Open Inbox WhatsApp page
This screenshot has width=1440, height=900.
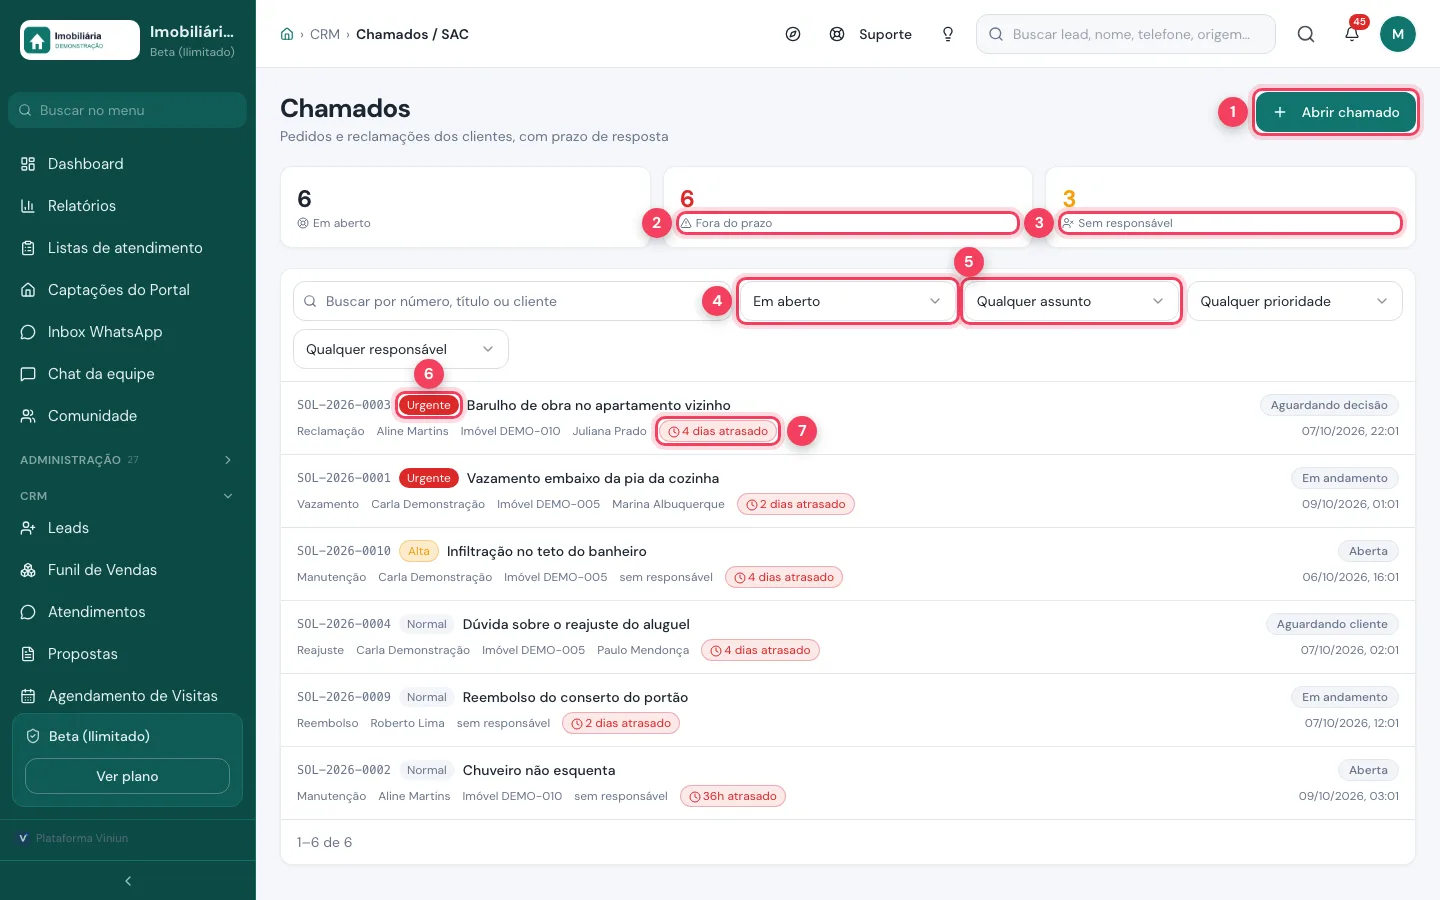click(127, 332)
